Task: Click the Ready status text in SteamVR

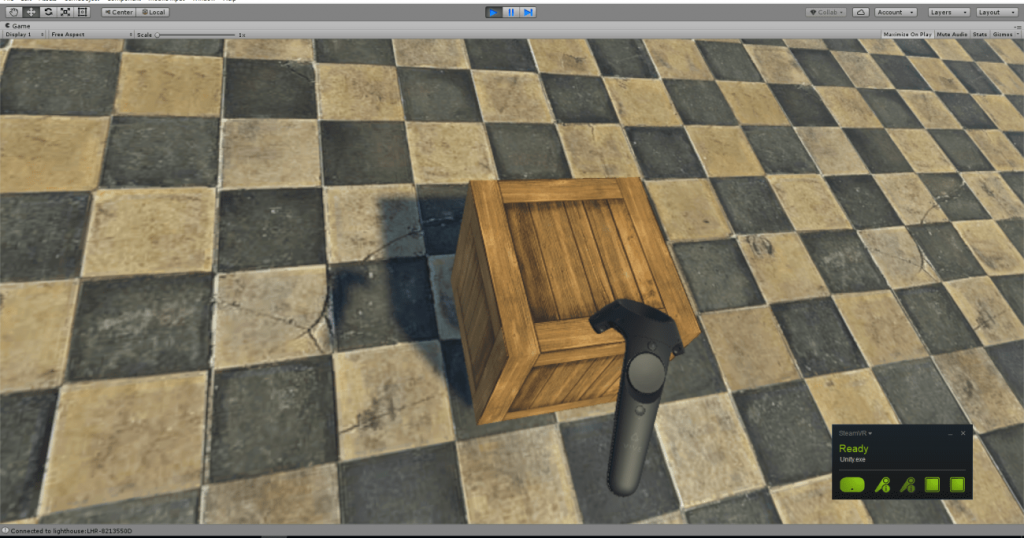Action: 853,449
